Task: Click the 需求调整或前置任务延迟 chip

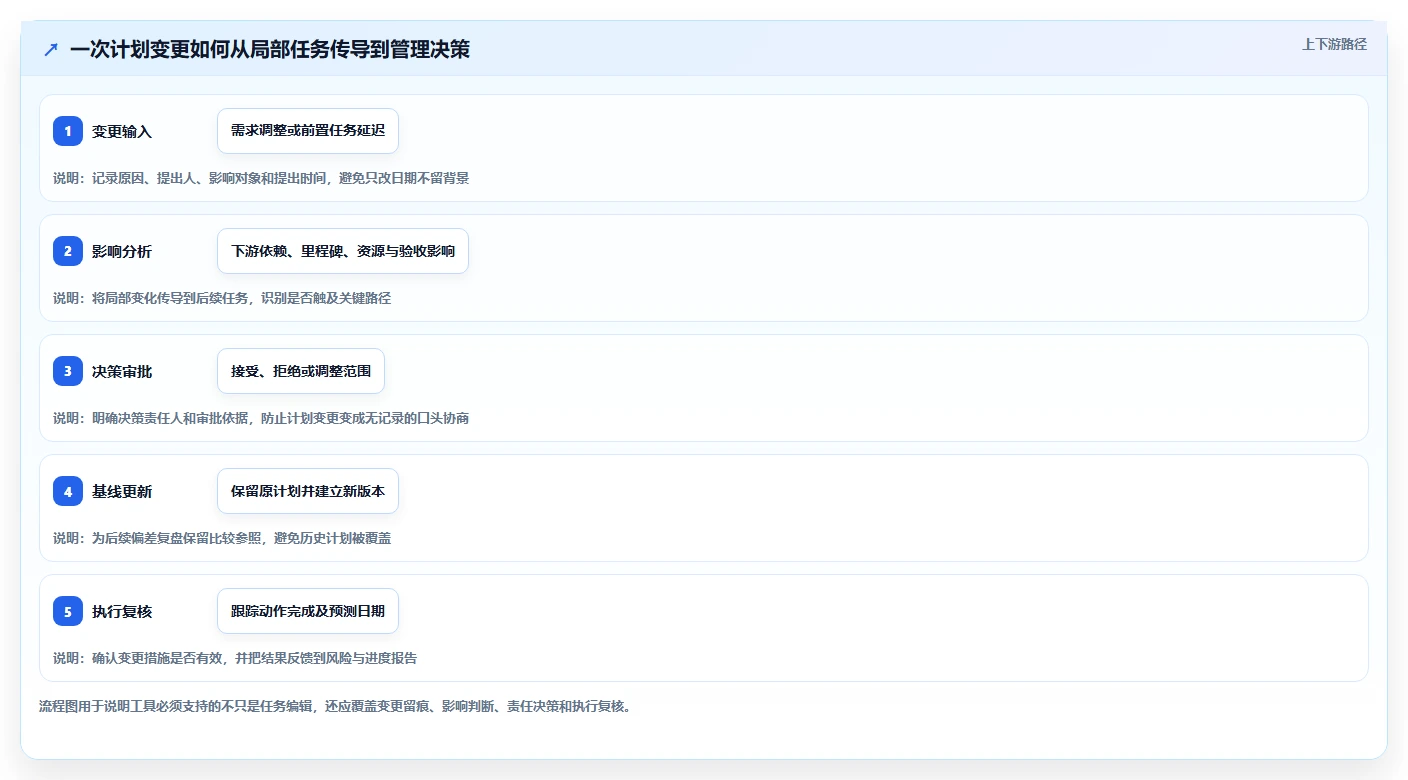Action: [x=308, y=131]
